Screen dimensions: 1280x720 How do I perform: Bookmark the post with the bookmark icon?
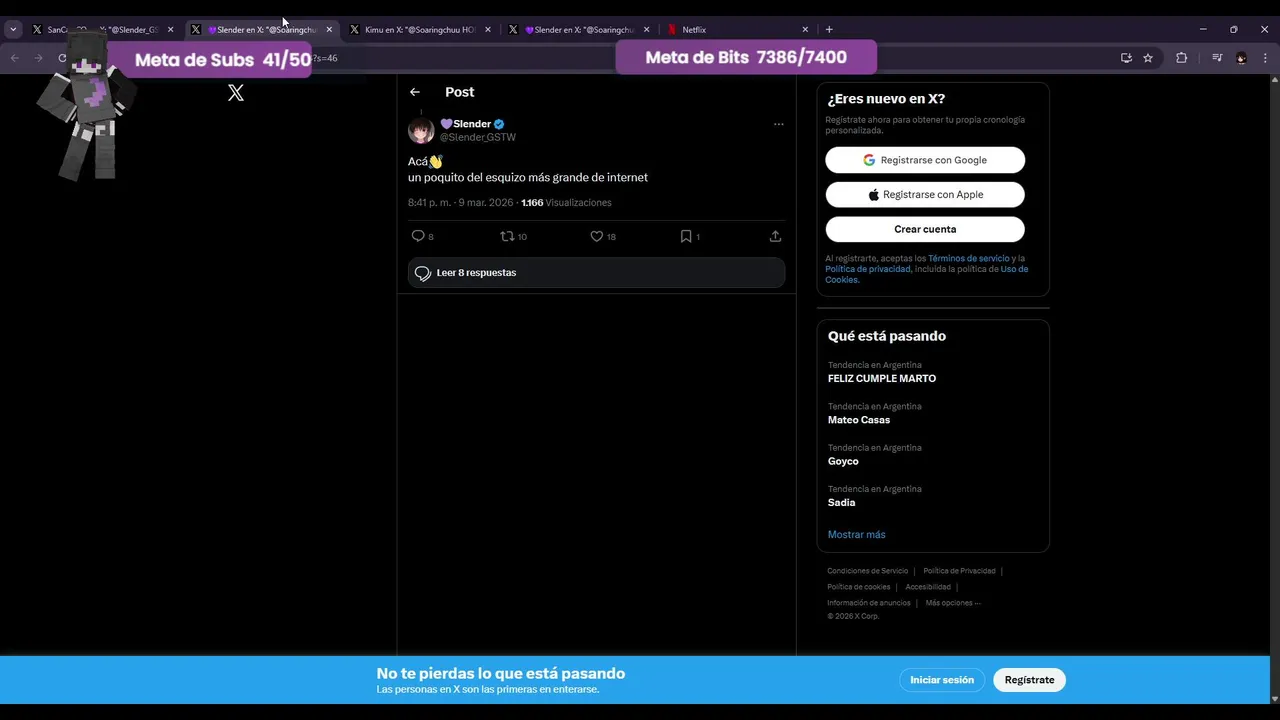(x=686, y=236)
